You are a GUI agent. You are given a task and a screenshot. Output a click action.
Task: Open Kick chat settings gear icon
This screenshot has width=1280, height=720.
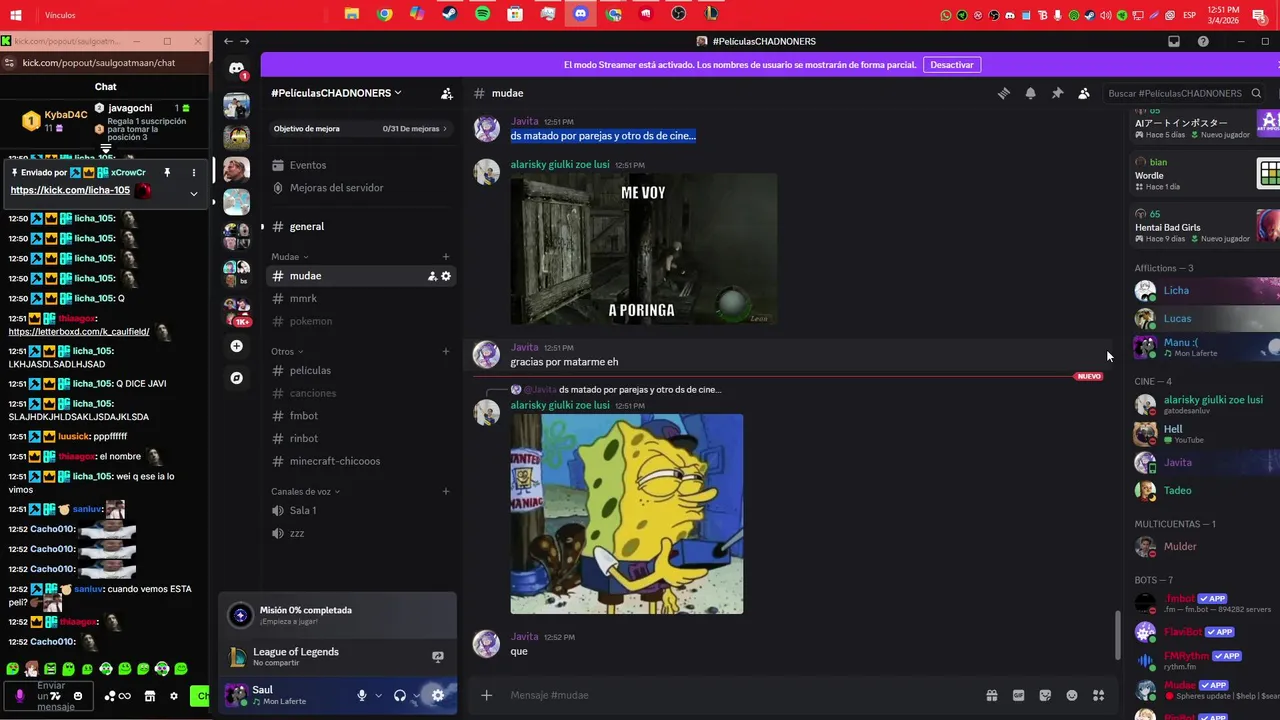coord(174,696)
